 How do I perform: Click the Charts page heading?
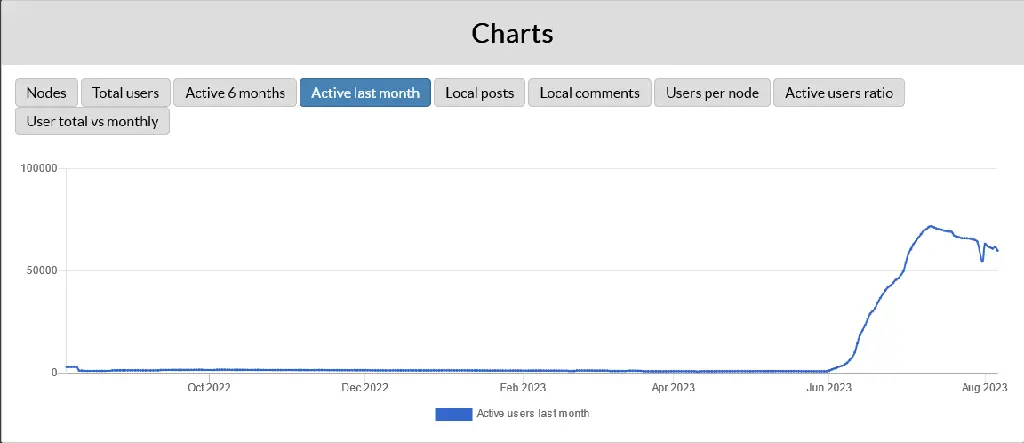(512, 33)
